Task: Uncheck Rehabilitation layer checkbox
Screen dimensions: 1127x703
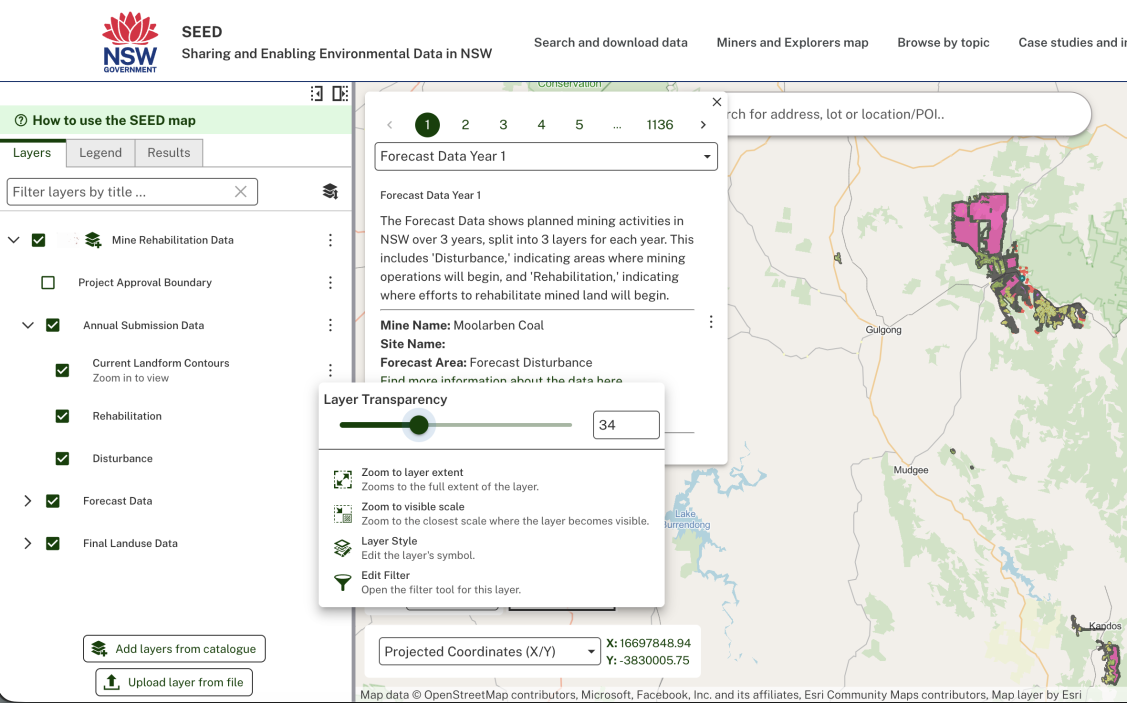Action: [x=63, y=416]
